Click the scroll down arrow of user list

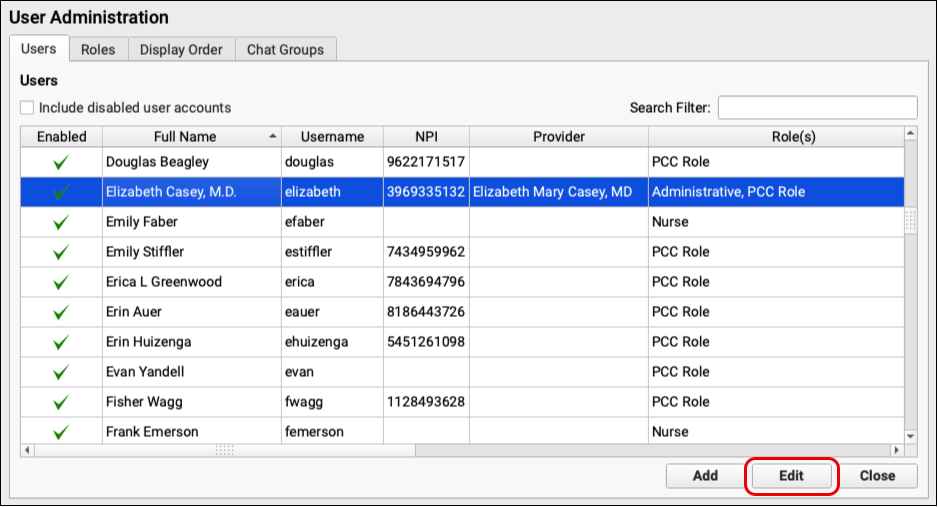pos(910,436)
